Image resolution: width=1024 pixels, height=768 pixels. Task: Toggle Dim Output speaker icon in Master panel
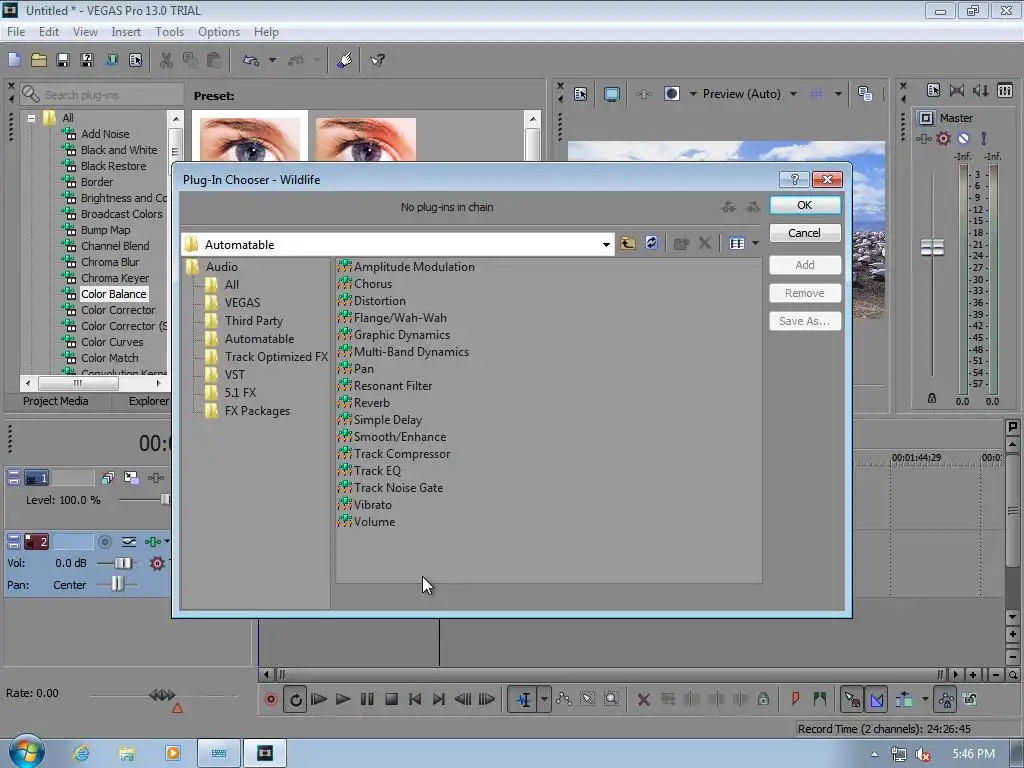980,90
